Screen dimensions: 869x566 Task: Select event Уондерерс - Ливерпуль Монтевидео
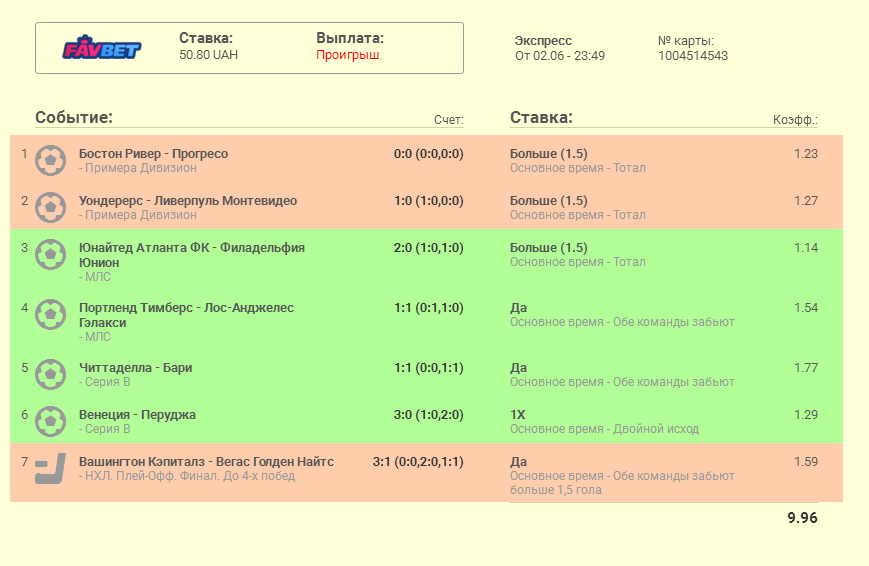[x=188, y=201]
